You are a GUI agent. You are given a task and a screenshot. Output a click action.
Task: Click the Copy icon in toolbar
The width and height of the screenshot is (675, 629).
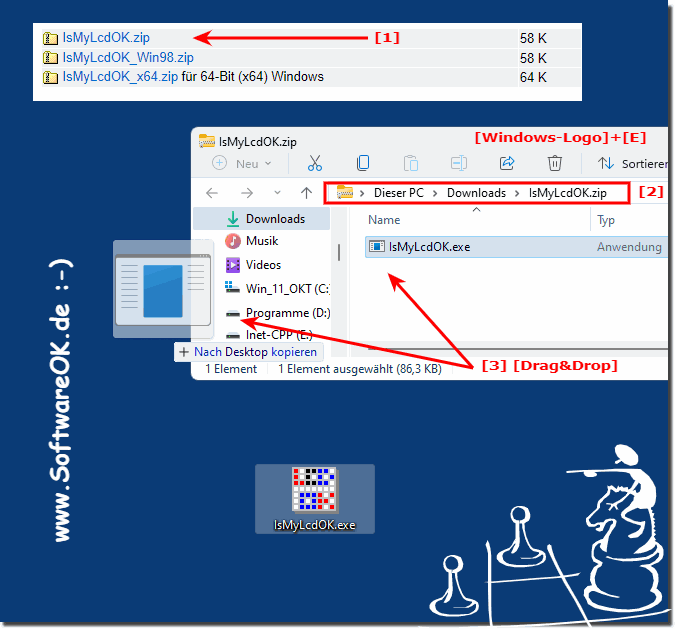tap(363, 163)
